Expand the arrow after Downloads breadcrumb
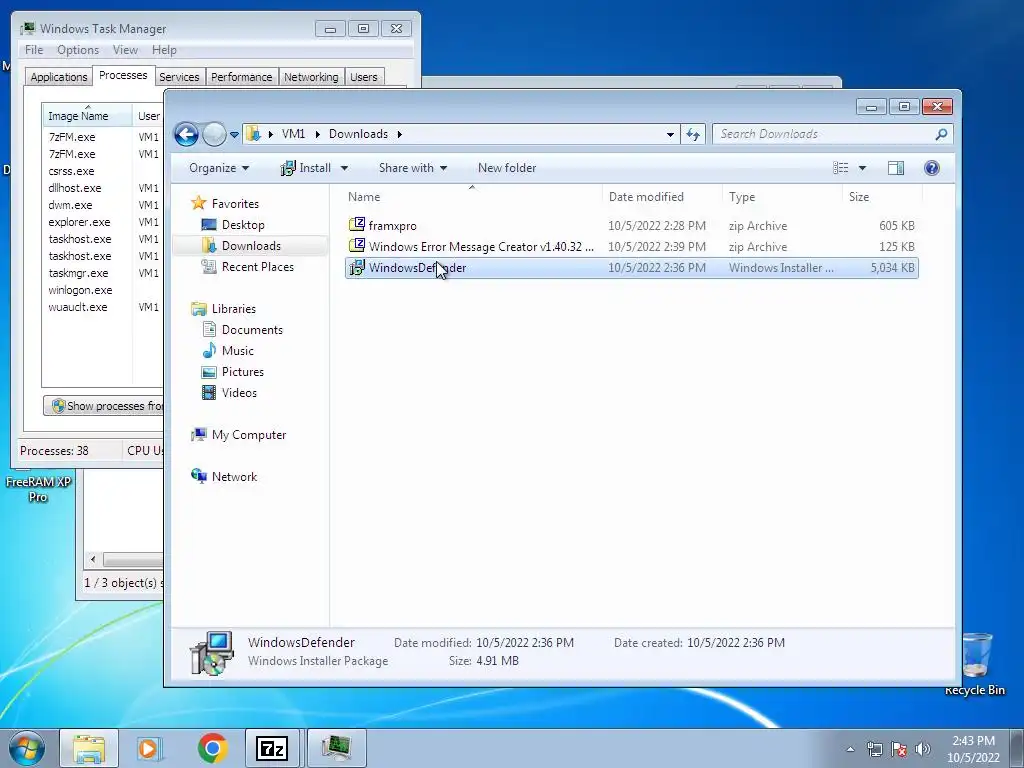The image size is (1024, 768). click(399, 135)
